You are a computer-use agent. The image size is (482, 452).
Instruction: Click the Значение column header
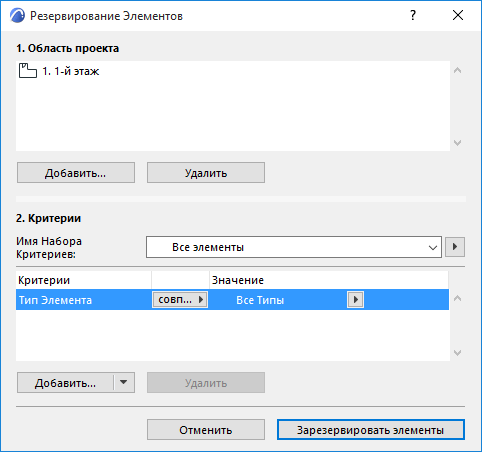click(x=329, y=280)
